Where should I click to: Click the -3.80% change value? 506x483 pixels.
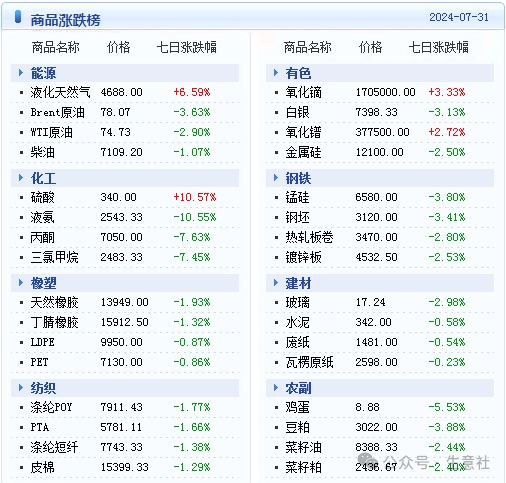tap(447, 197)
